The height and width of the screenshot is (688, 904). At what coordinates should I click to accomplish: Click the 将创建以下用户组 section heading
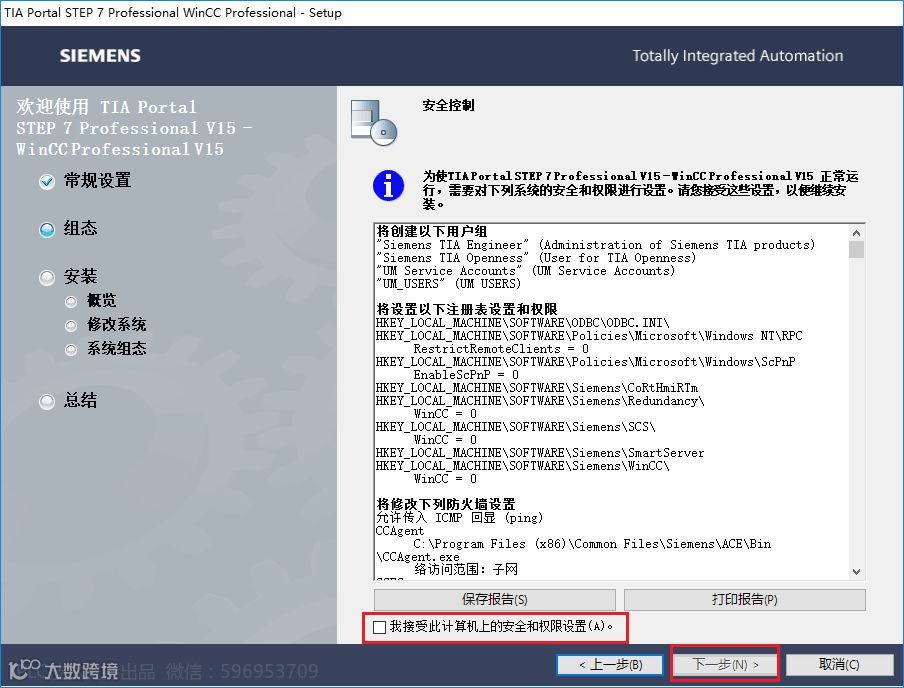(x=432, y=231)
